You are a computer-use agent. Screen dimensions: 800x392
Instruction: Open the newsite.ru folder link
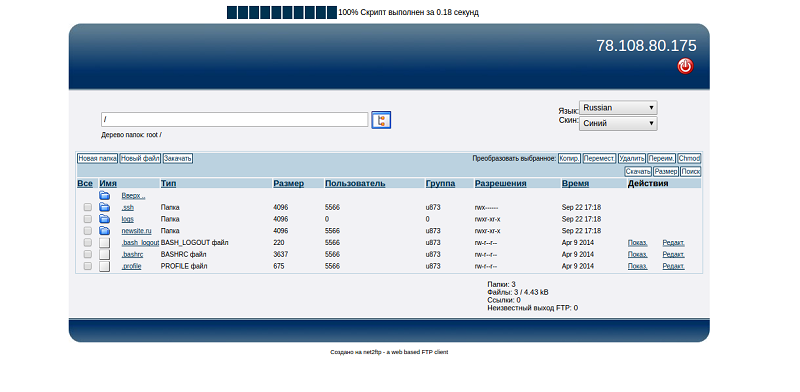[x=136, y=231]
